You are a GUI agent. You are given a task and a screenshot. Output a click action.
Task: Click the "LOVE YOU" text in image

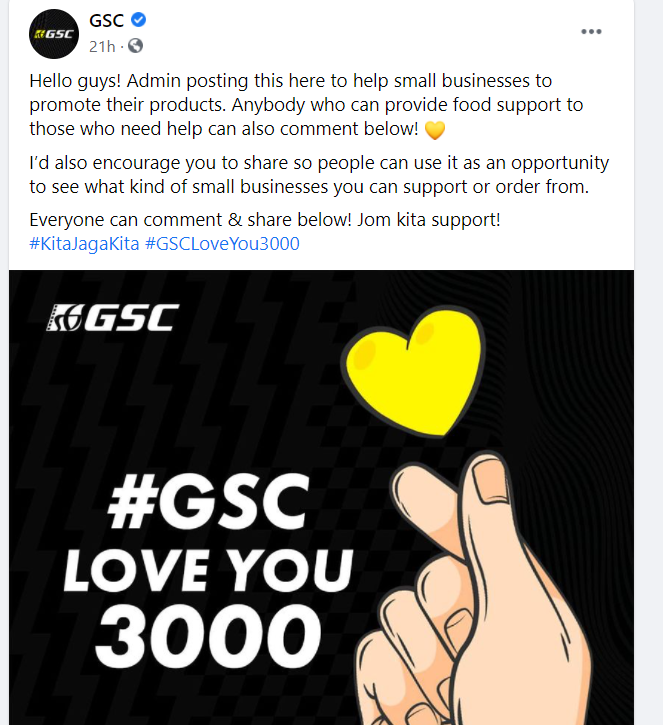(x=208, y=571)
